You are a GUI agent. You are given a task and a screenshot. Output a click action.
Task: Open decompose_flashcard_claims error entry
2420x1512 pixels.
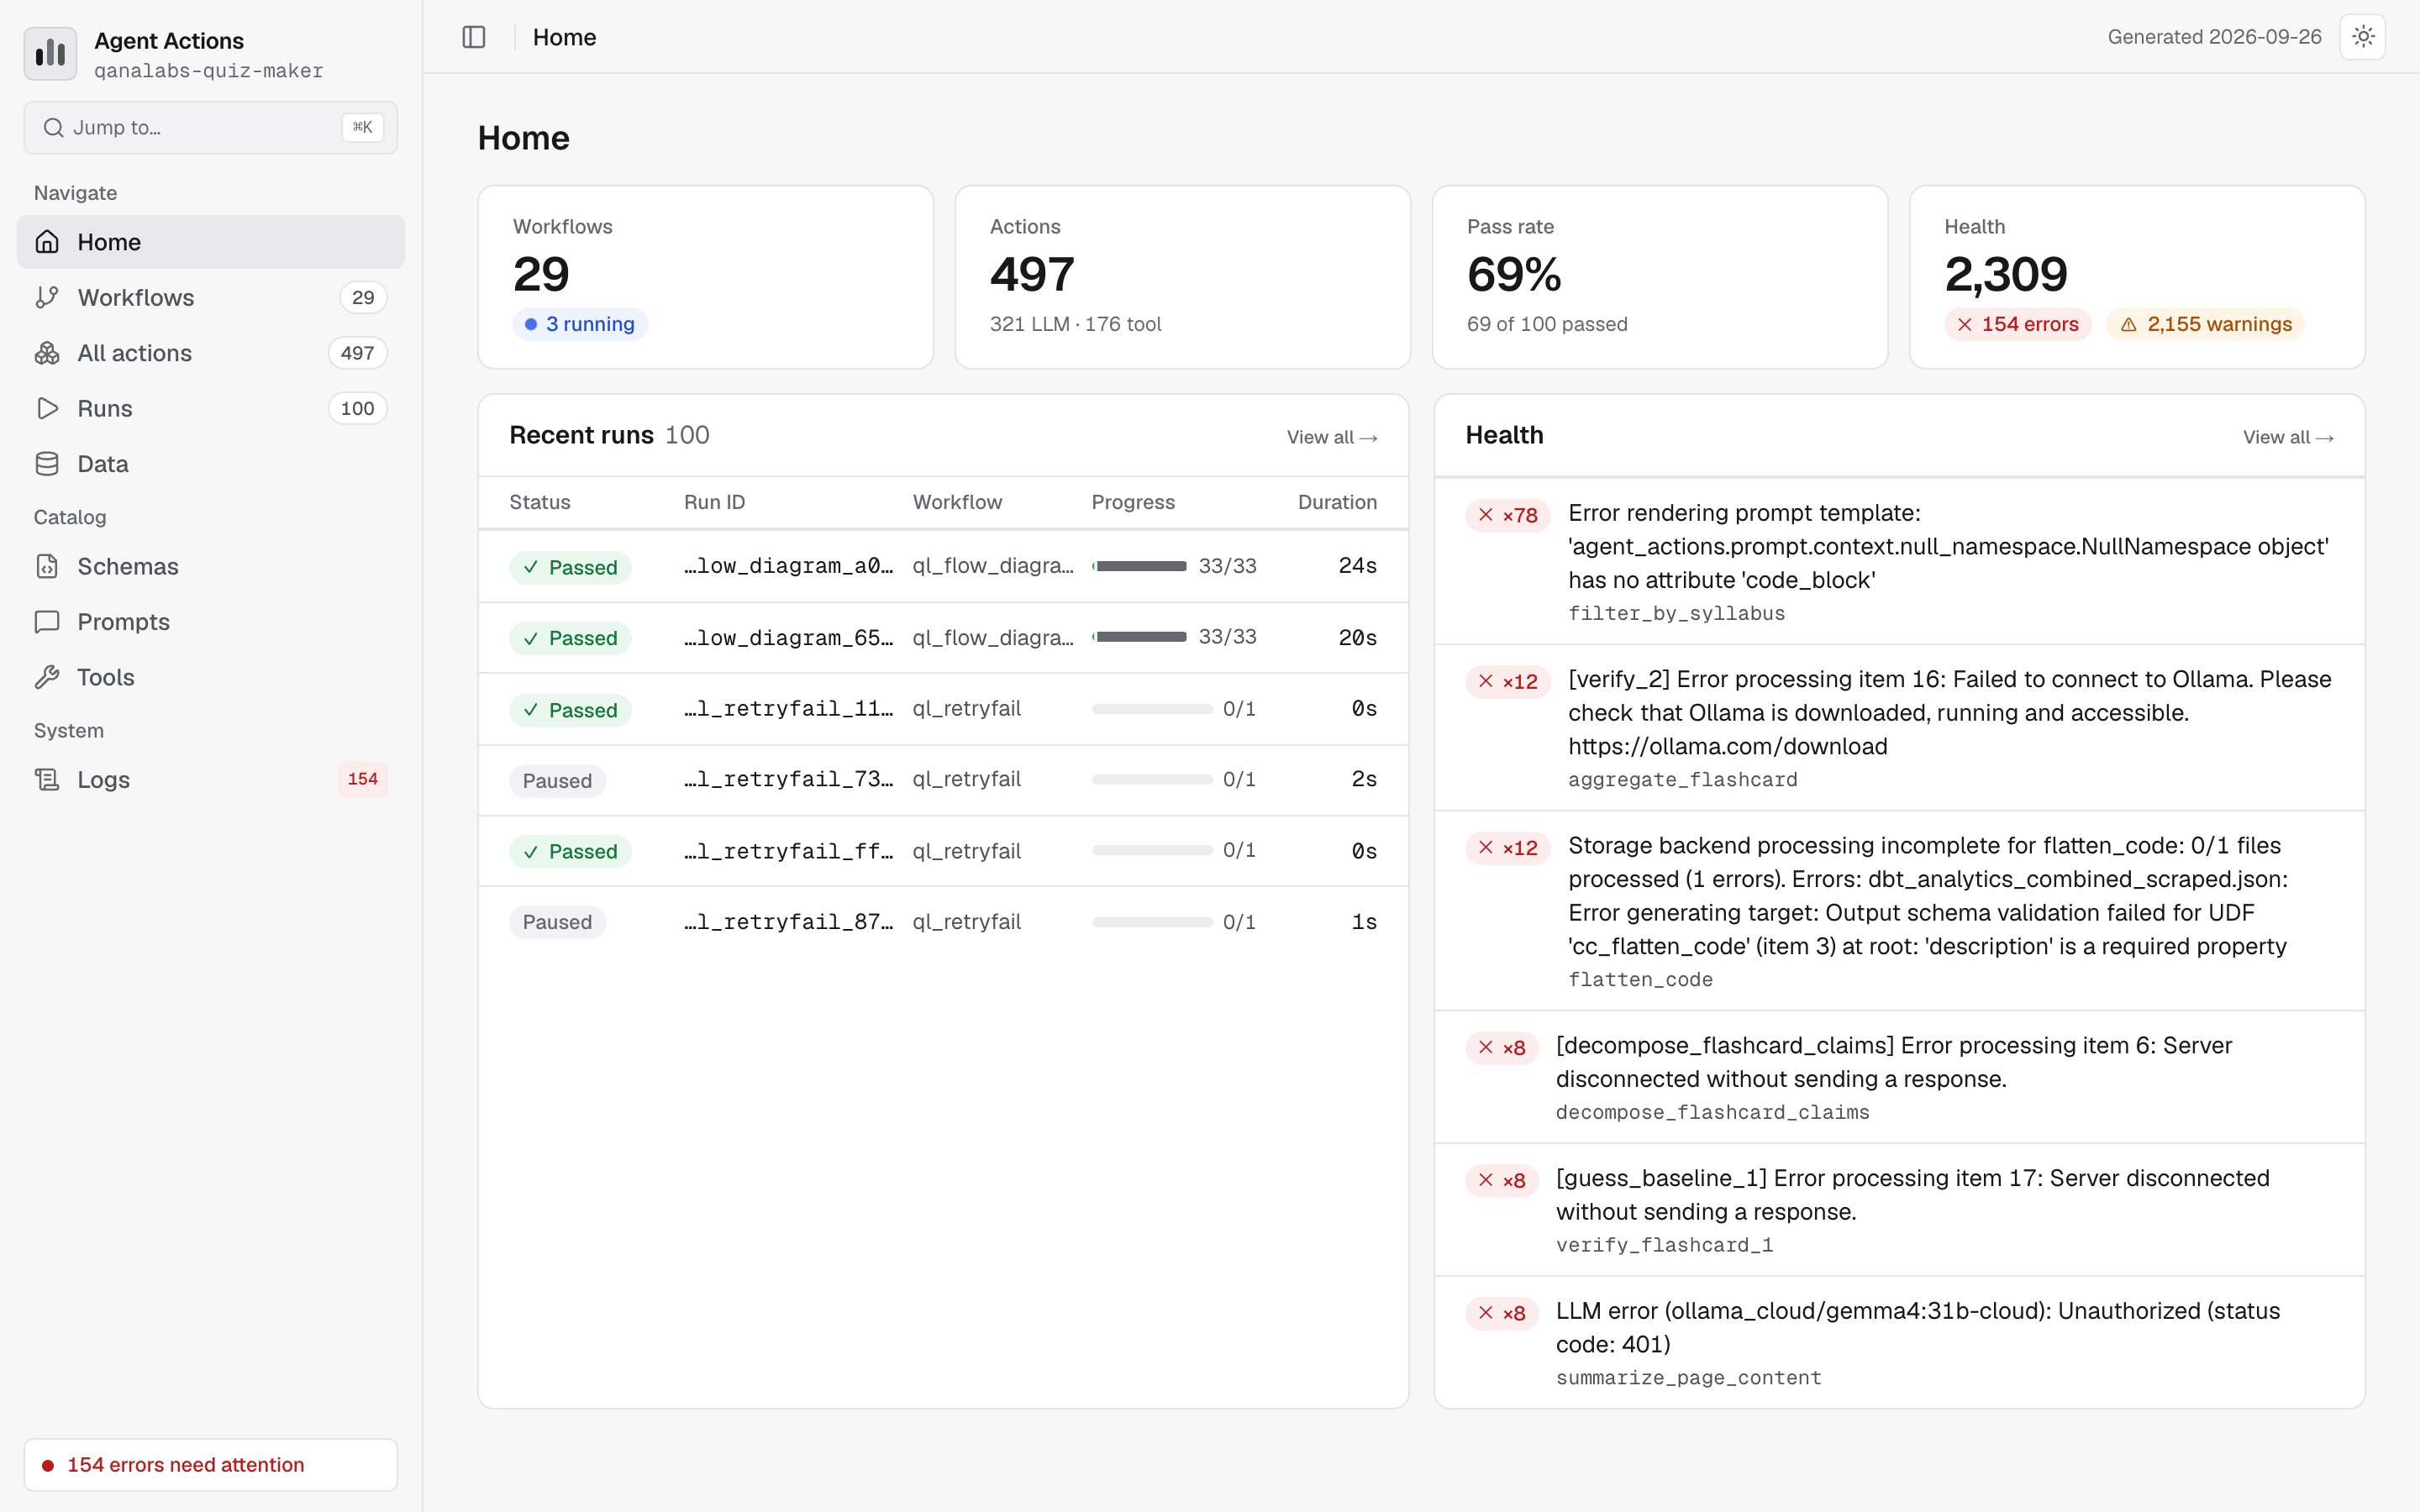coord(1899,1077)
